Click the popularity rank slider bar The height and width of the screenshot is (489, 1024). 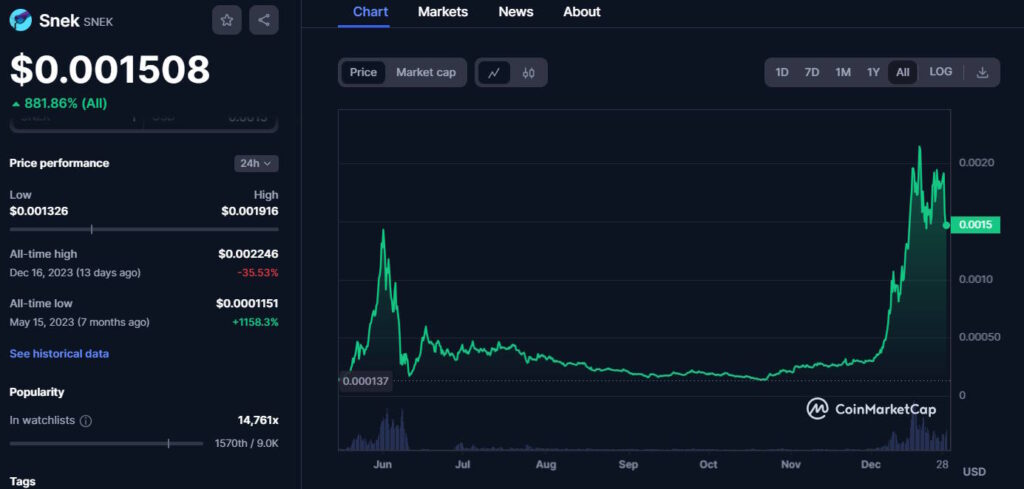(106, 443)
